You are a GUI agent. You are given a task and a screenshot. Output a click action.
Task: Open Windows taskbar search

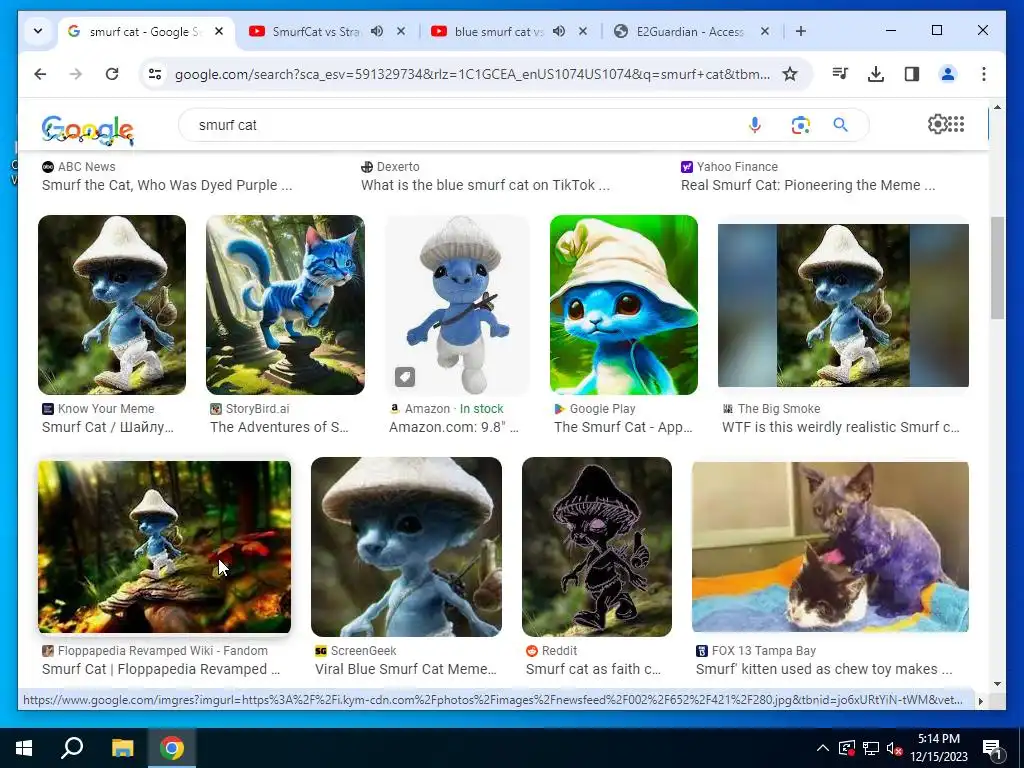point(72,748)
